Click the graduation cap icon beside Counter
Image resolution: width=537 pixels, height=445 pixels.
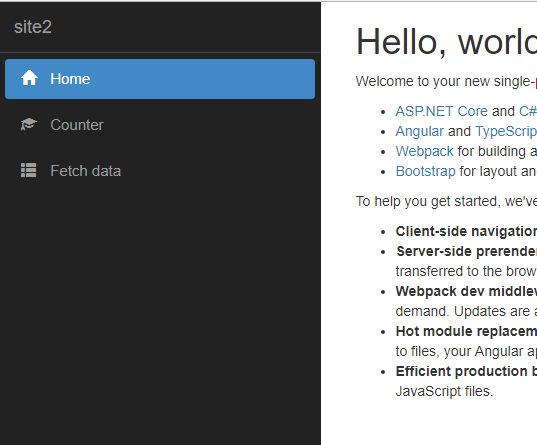(29, 124)
